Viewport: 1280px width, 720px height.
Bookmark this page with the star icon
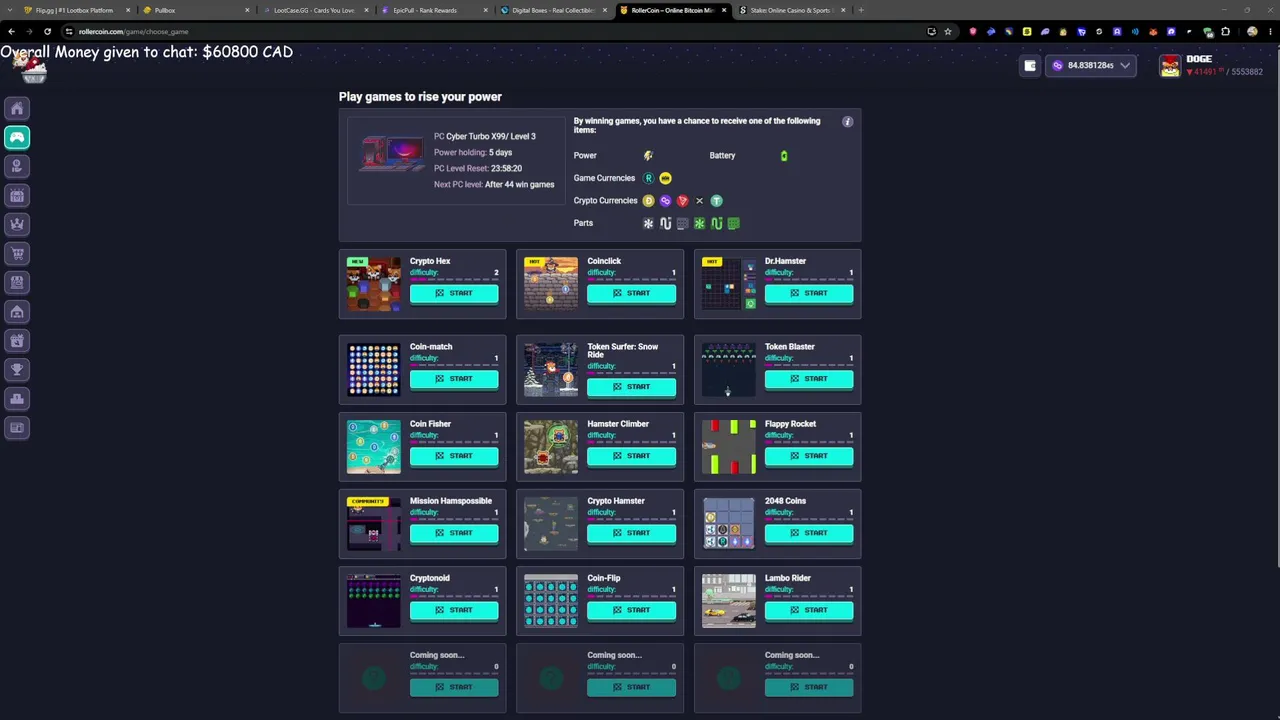(x=948, y=31)
